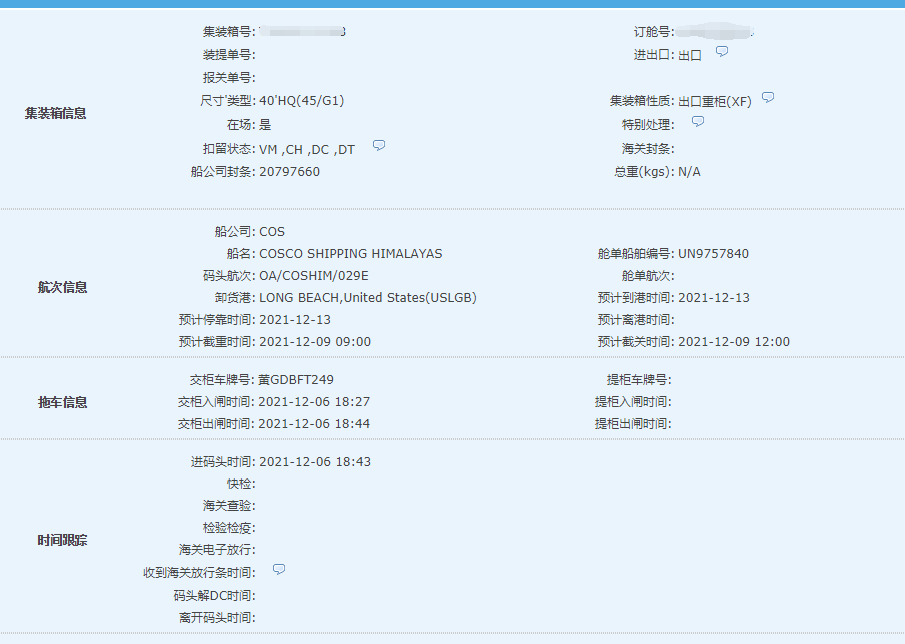The width and height of the screenshot is (905, 644).
Task: Select the 码头航次 value OA/COSHIM/029E
Action: 313,276
